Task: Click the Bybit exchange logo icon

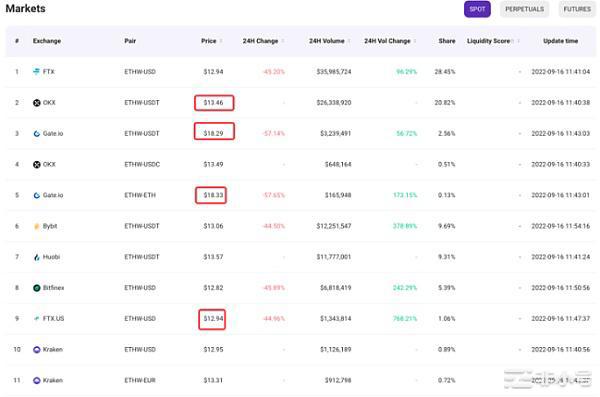Action: coord(37,226)
